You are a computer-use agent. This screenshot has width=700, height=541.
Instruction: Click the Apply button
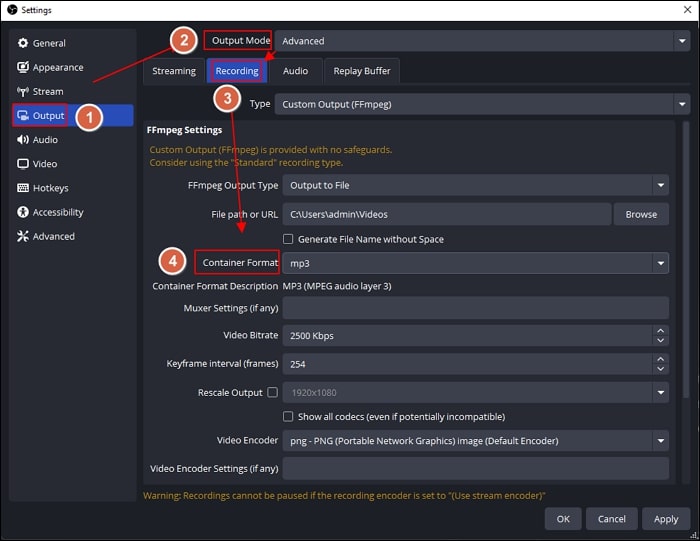(666, 519)
